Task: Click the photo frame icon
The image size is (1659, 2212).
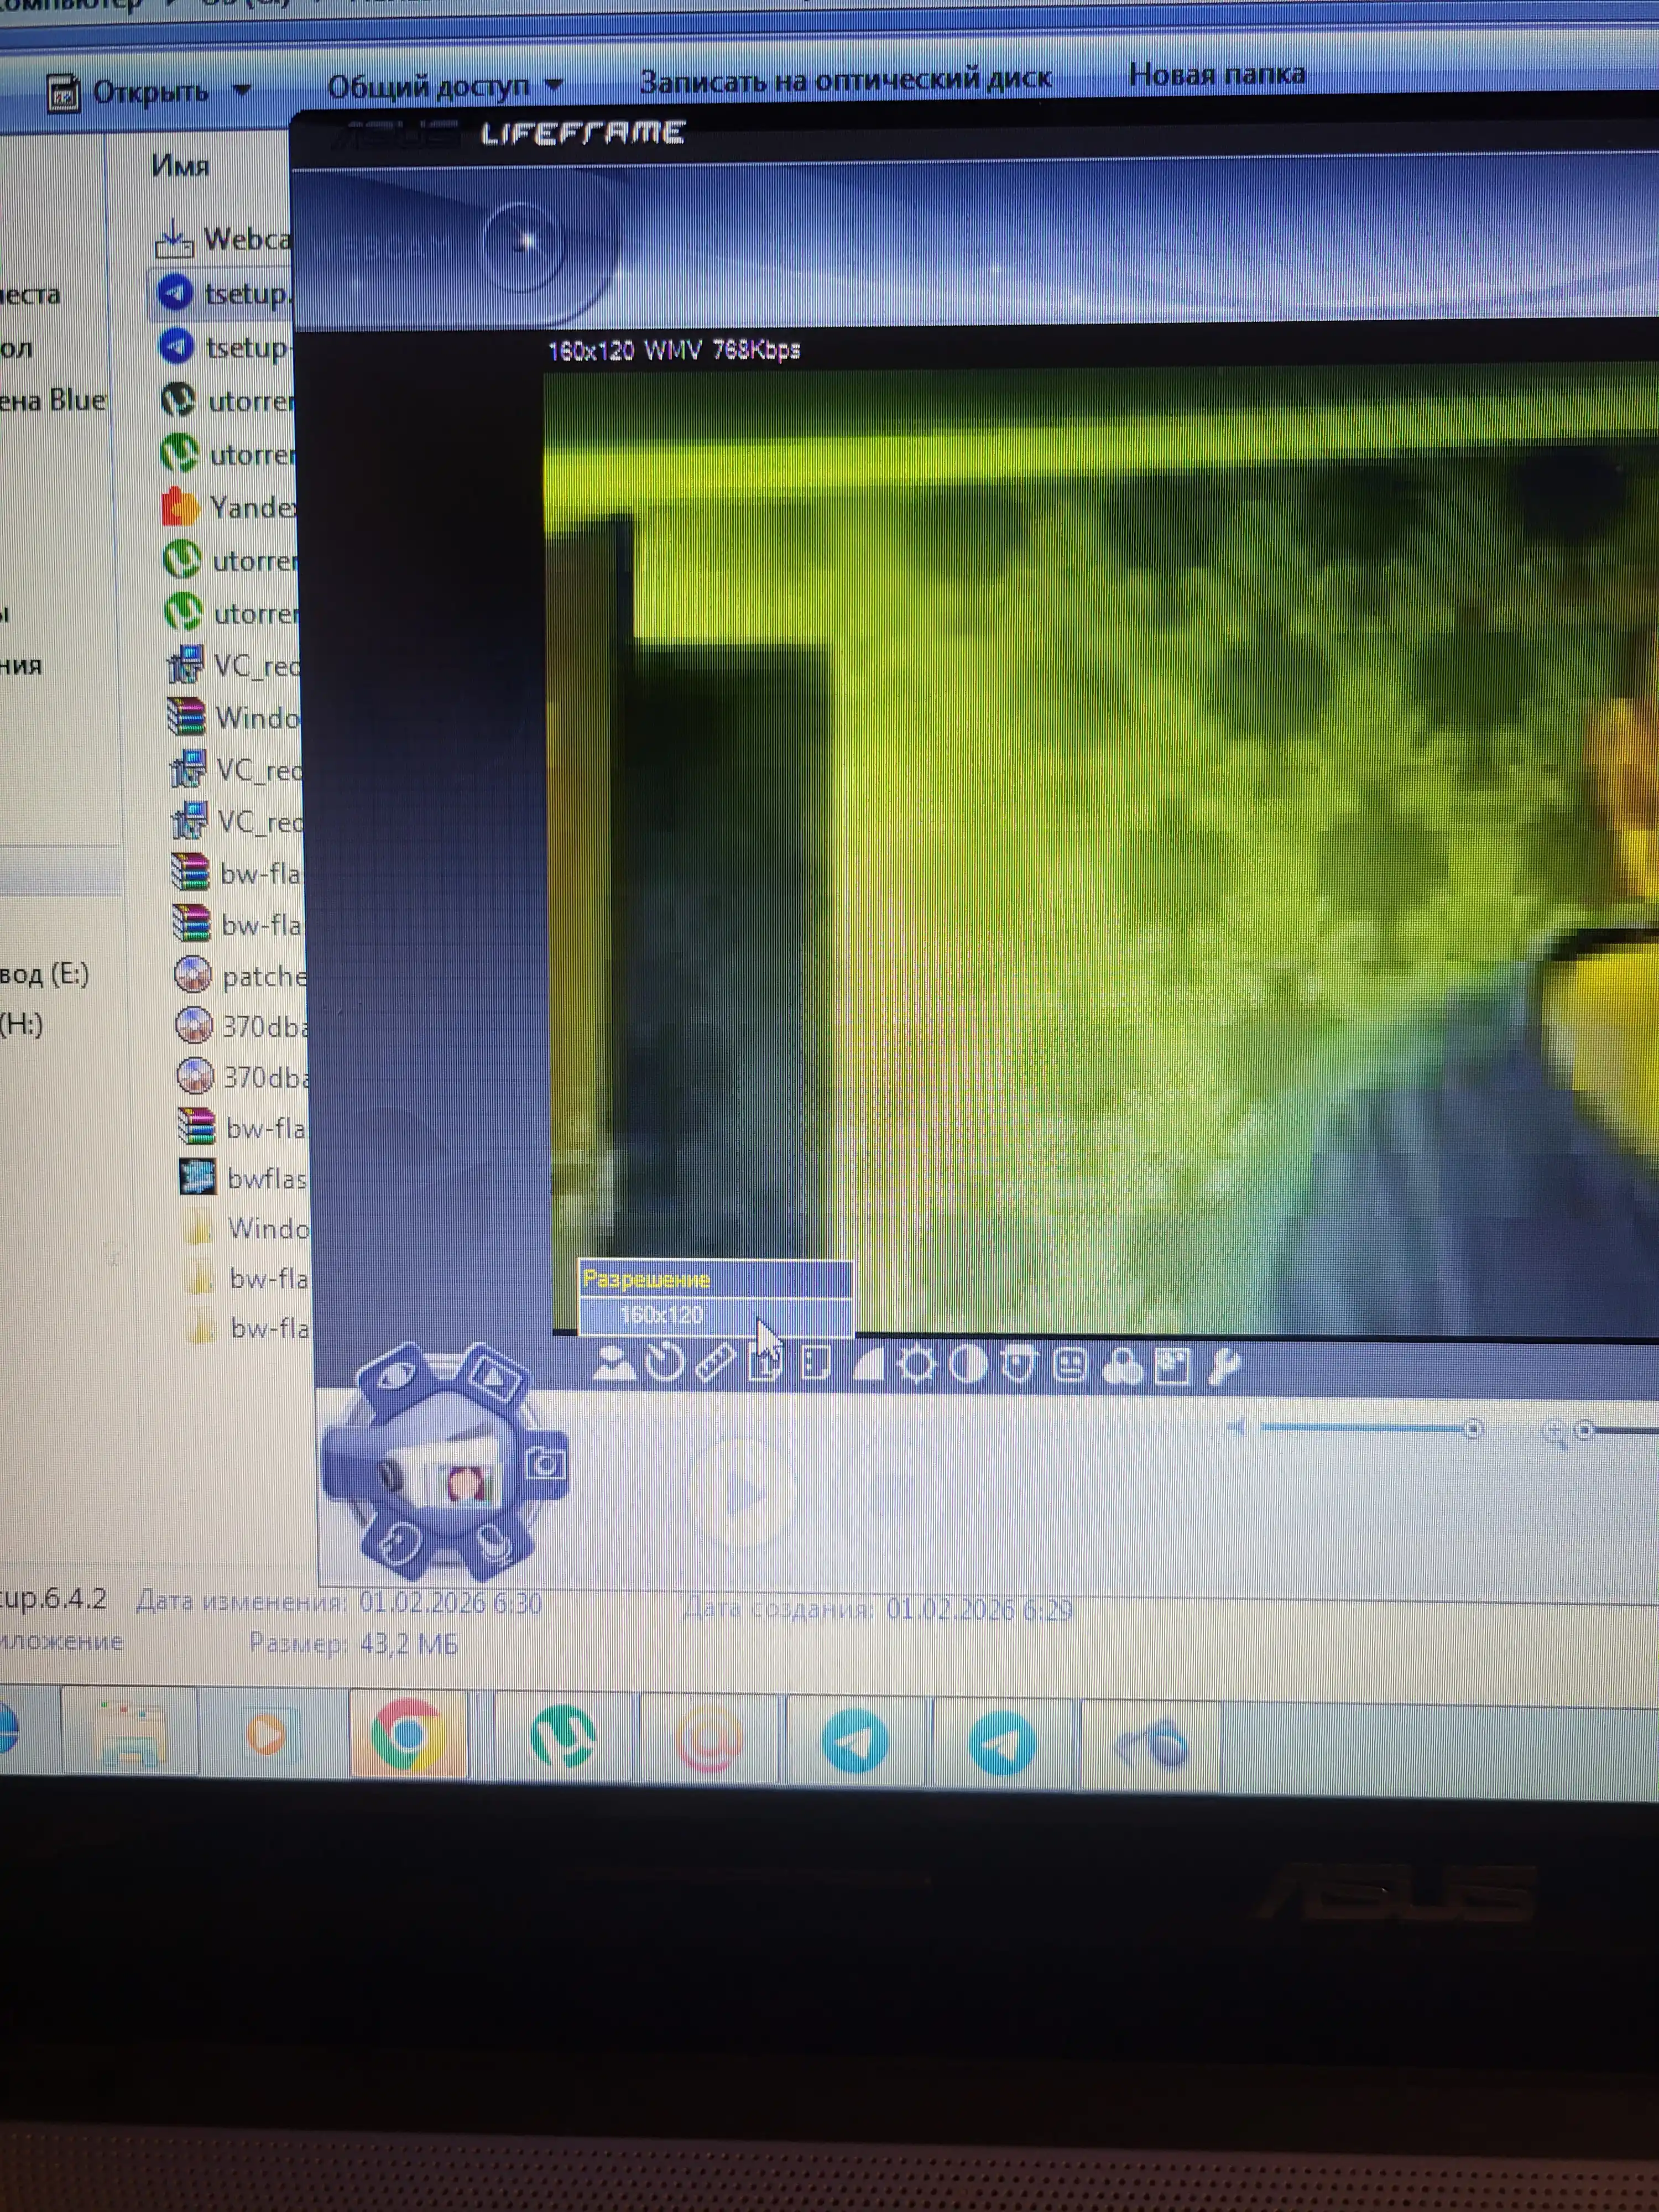Action: [x=1172, y=1366]
